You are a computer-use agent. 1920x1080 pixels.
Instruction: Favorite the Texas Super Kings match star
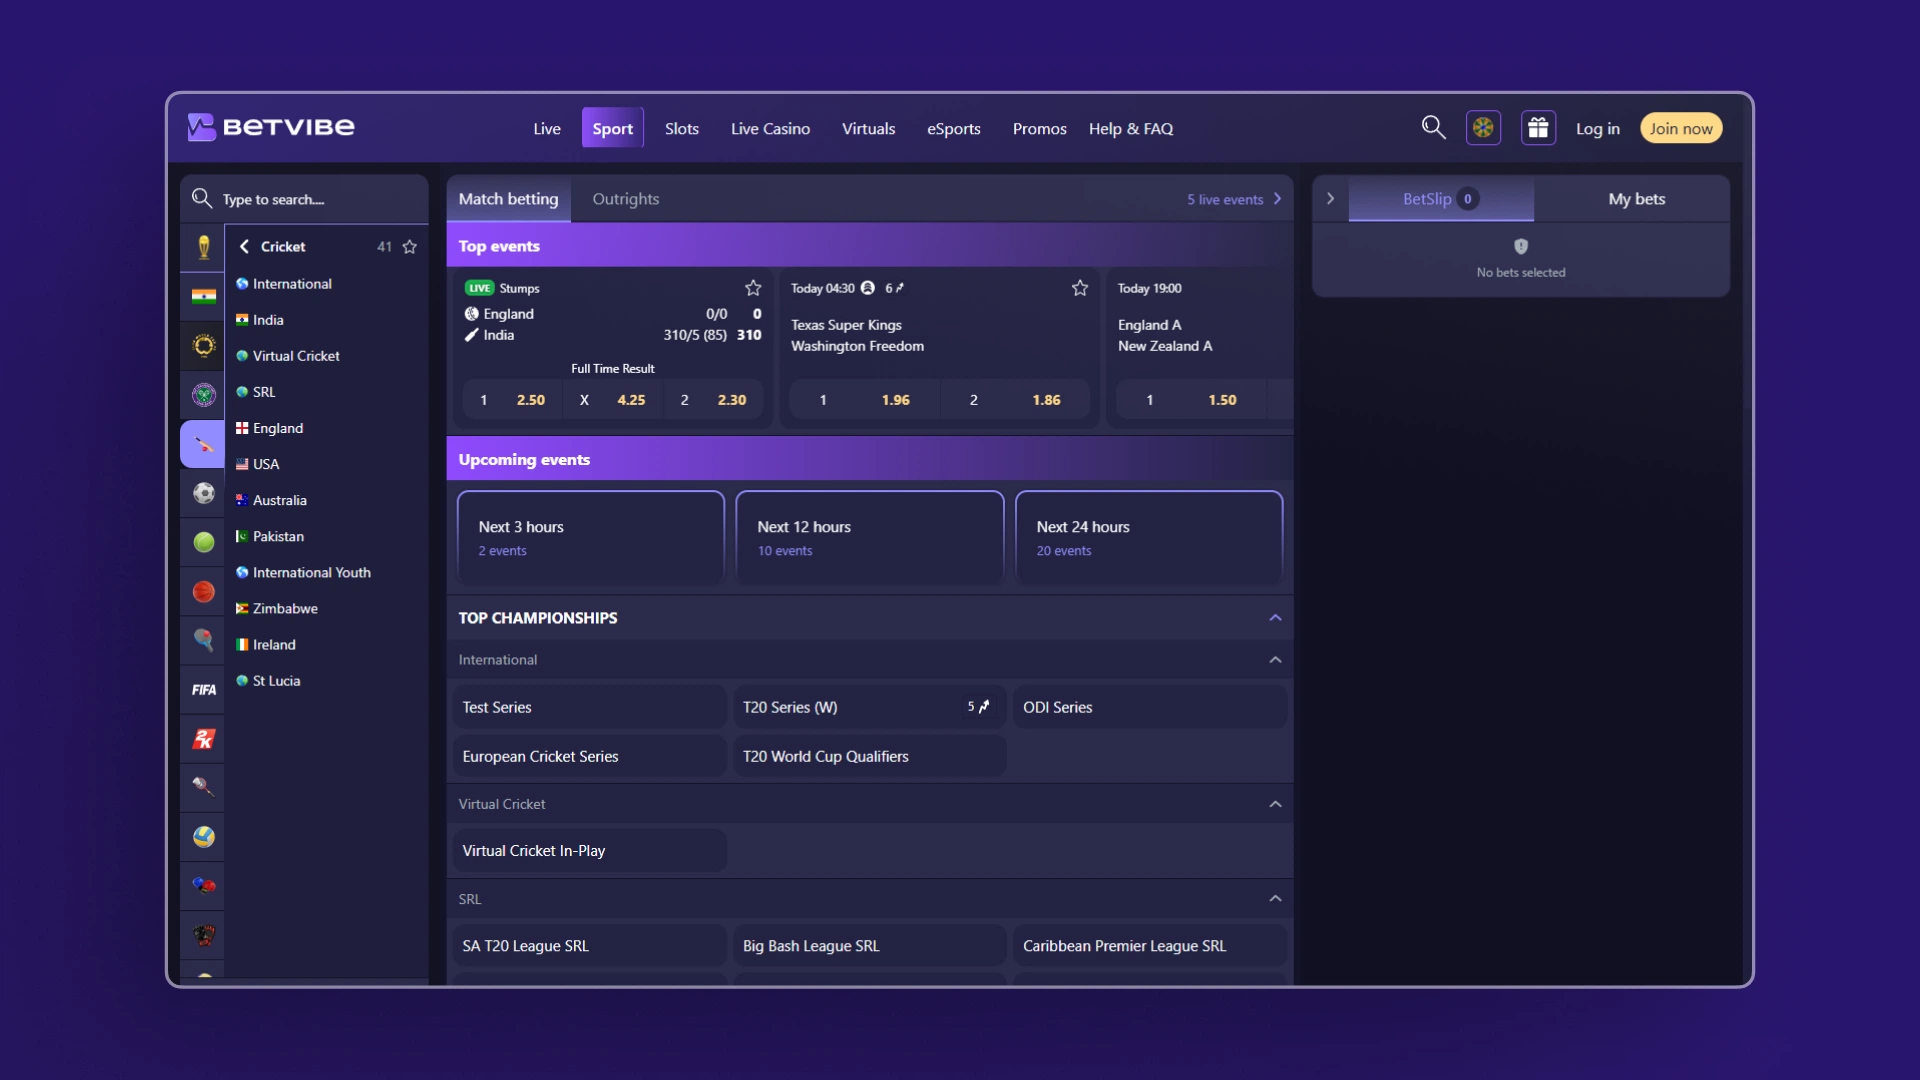[1080, 288]
